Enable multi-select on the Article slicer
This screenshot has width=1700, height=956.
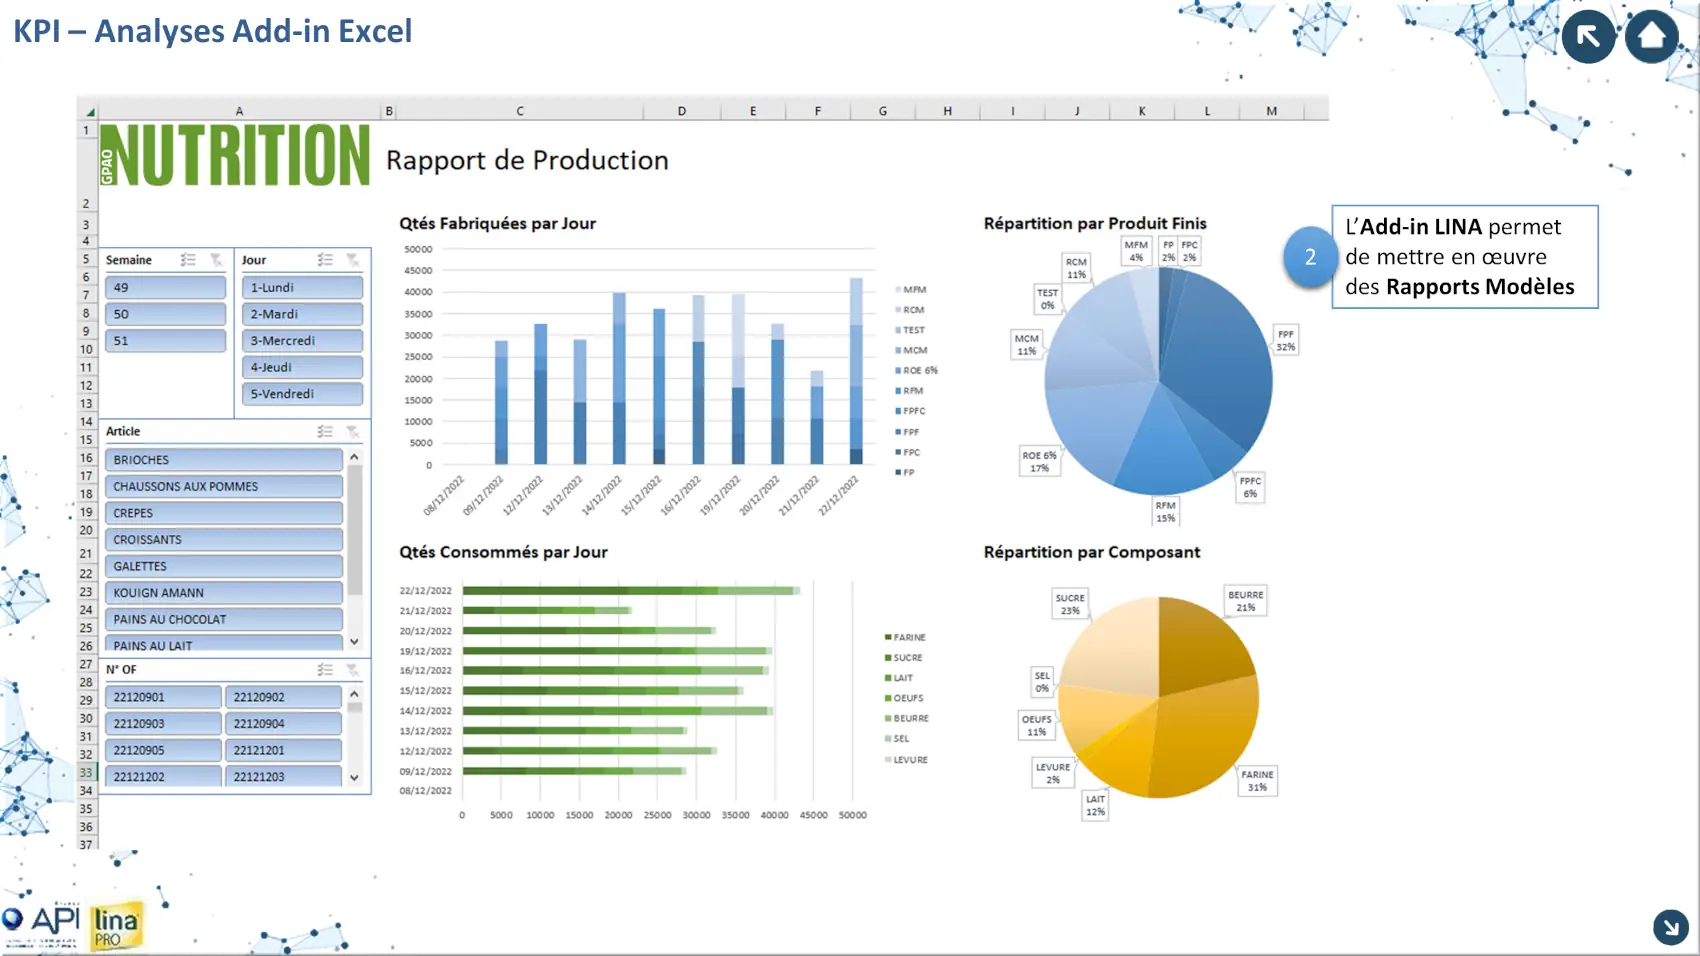(x=325, y=432)
